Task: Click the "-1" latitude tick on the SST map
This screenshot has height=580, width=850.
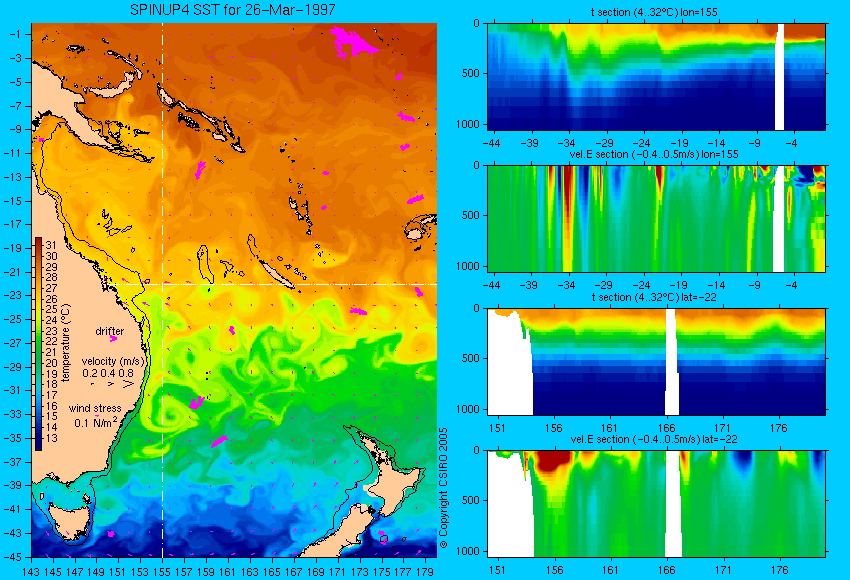Action: pos(16,34)
